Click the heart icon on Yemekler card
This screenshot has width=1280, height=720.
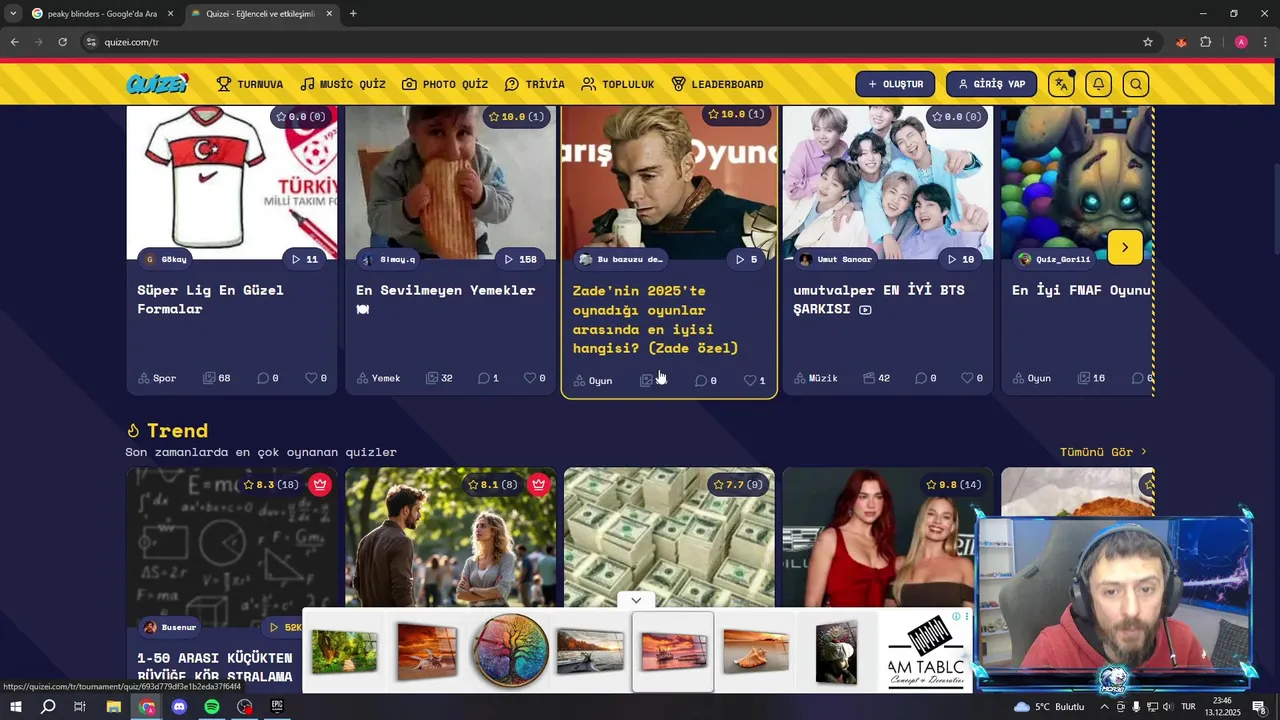pos(530,378)
